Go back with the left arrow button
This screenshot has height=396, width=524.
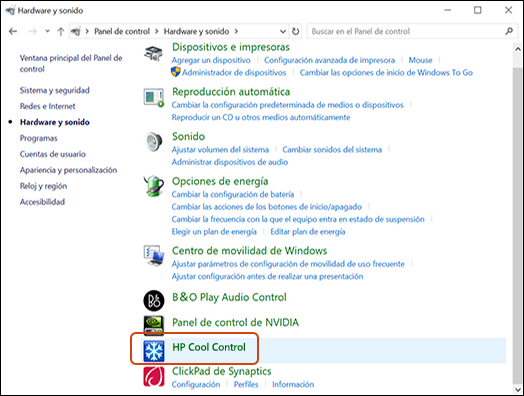click(13, 31)
